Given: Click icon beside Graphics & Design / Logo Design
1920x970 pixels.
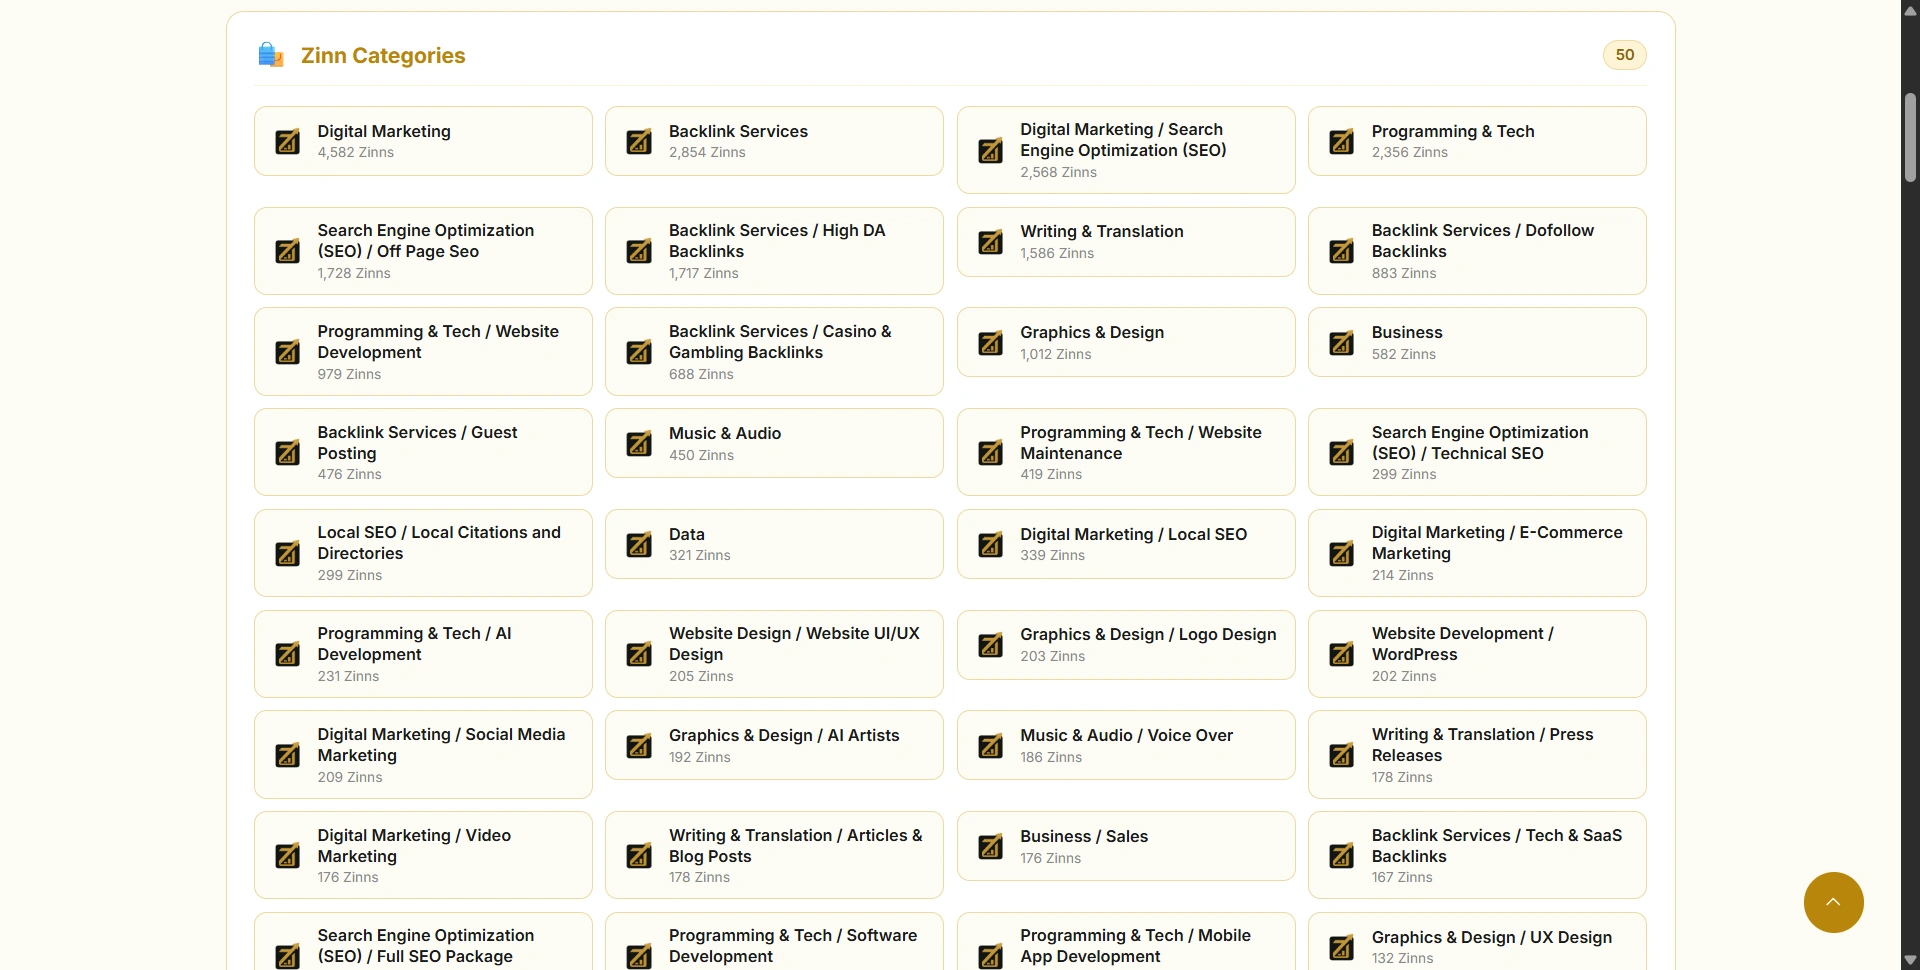Looking at the screenshot, I should click(x=991, y=646).
